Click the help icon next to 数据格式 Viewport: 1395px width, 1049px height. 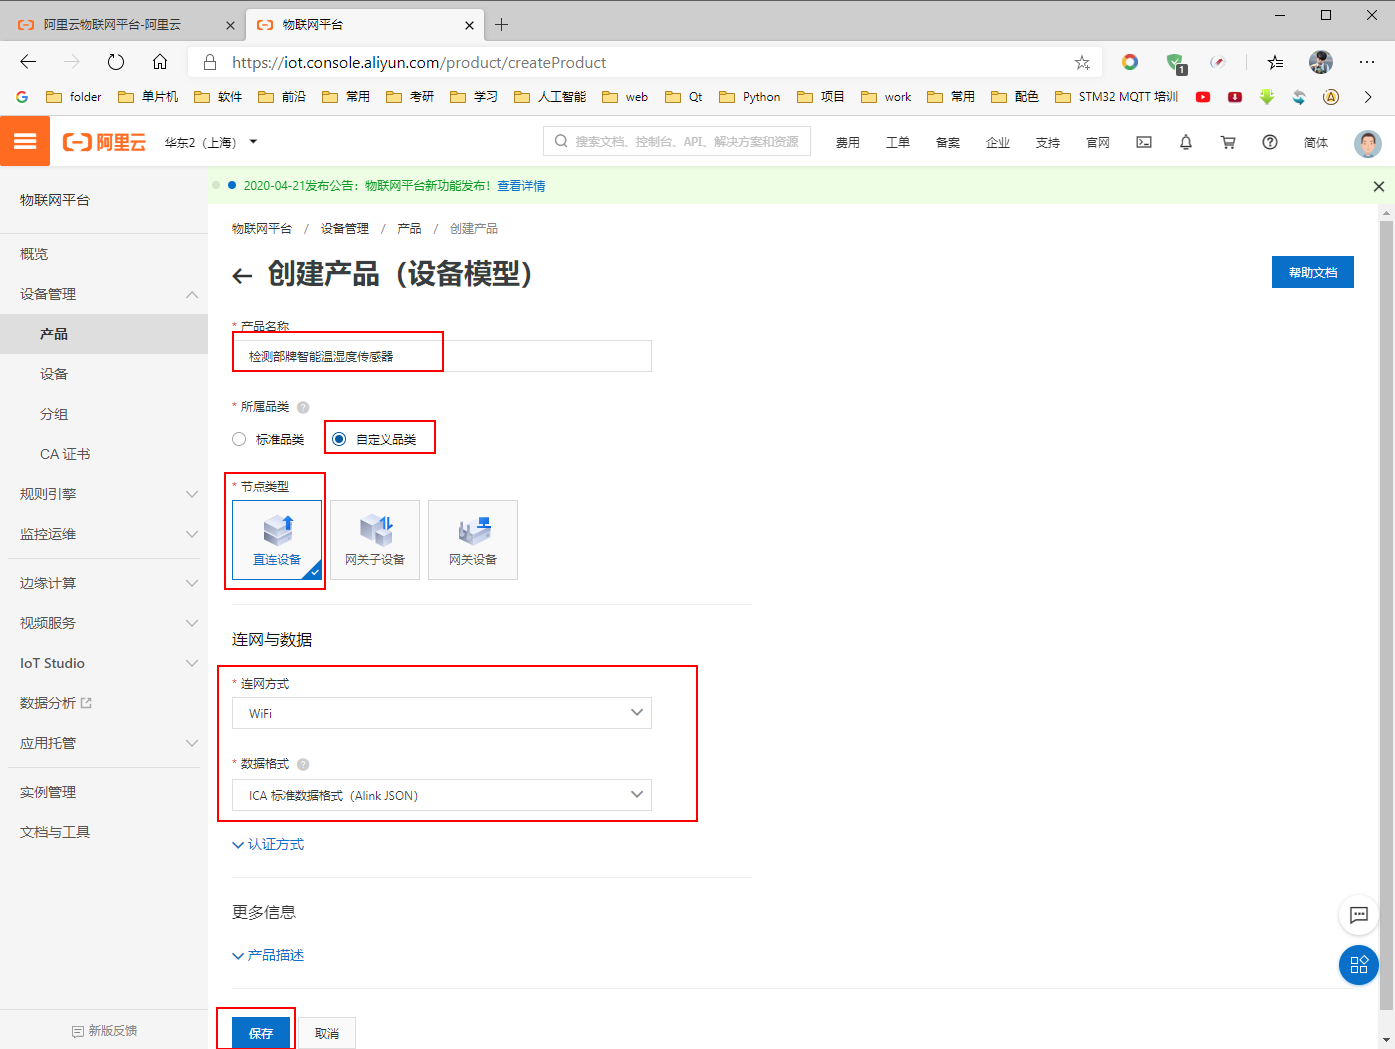tap(303, 764)
